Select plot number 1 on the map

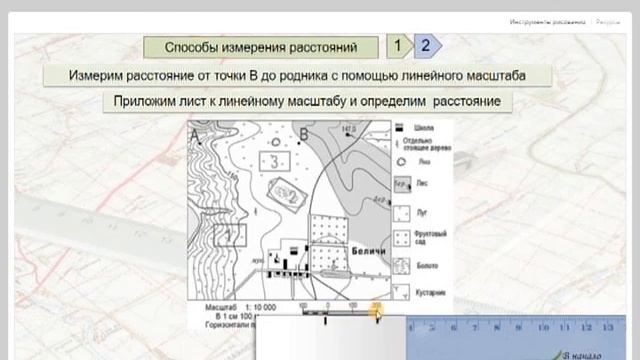pos(230,235)
